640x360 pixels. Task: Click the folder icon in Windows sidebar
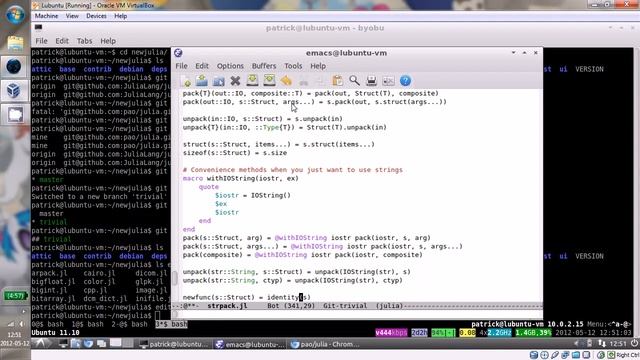pyautogui.click(x=15, y=44)
